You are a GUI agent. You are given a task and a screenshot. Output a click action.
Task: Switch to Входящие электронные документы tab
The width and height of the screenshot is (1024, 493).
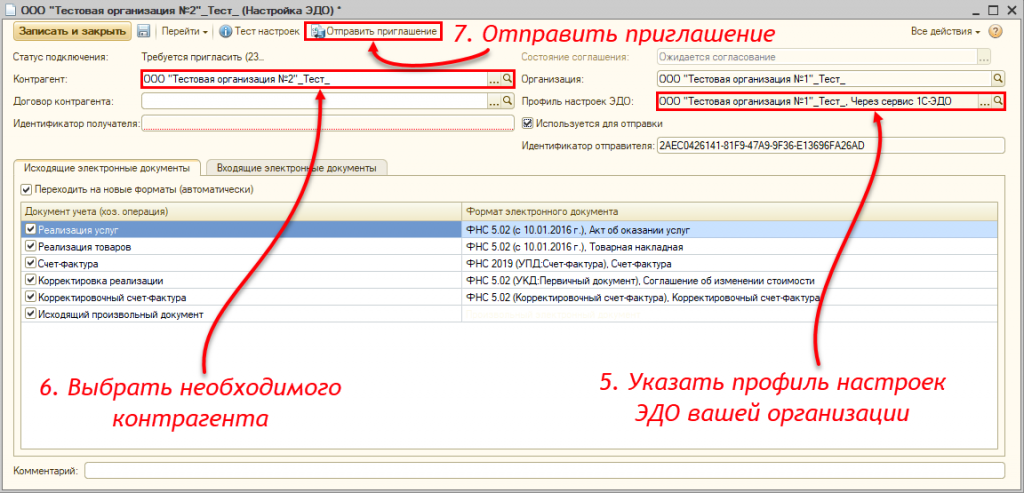[x=296, y=168]
